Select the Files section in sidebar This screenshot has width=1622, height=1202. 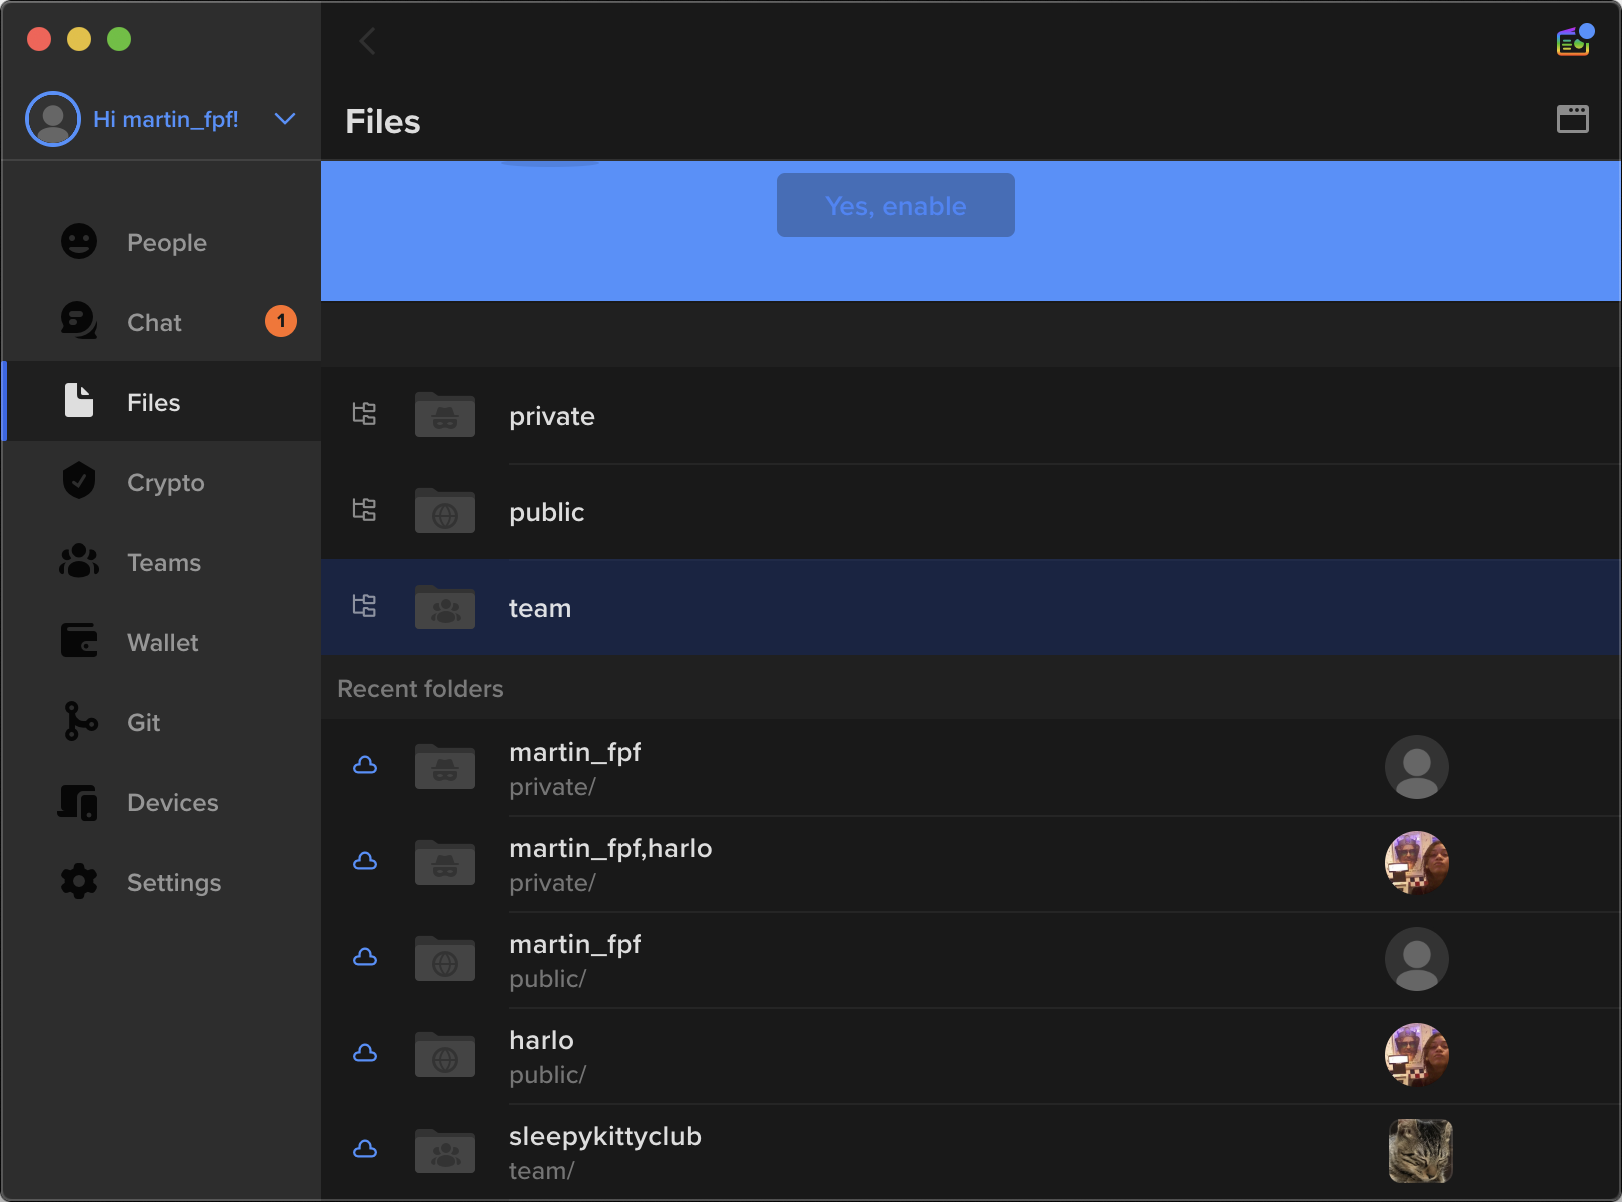162,402
